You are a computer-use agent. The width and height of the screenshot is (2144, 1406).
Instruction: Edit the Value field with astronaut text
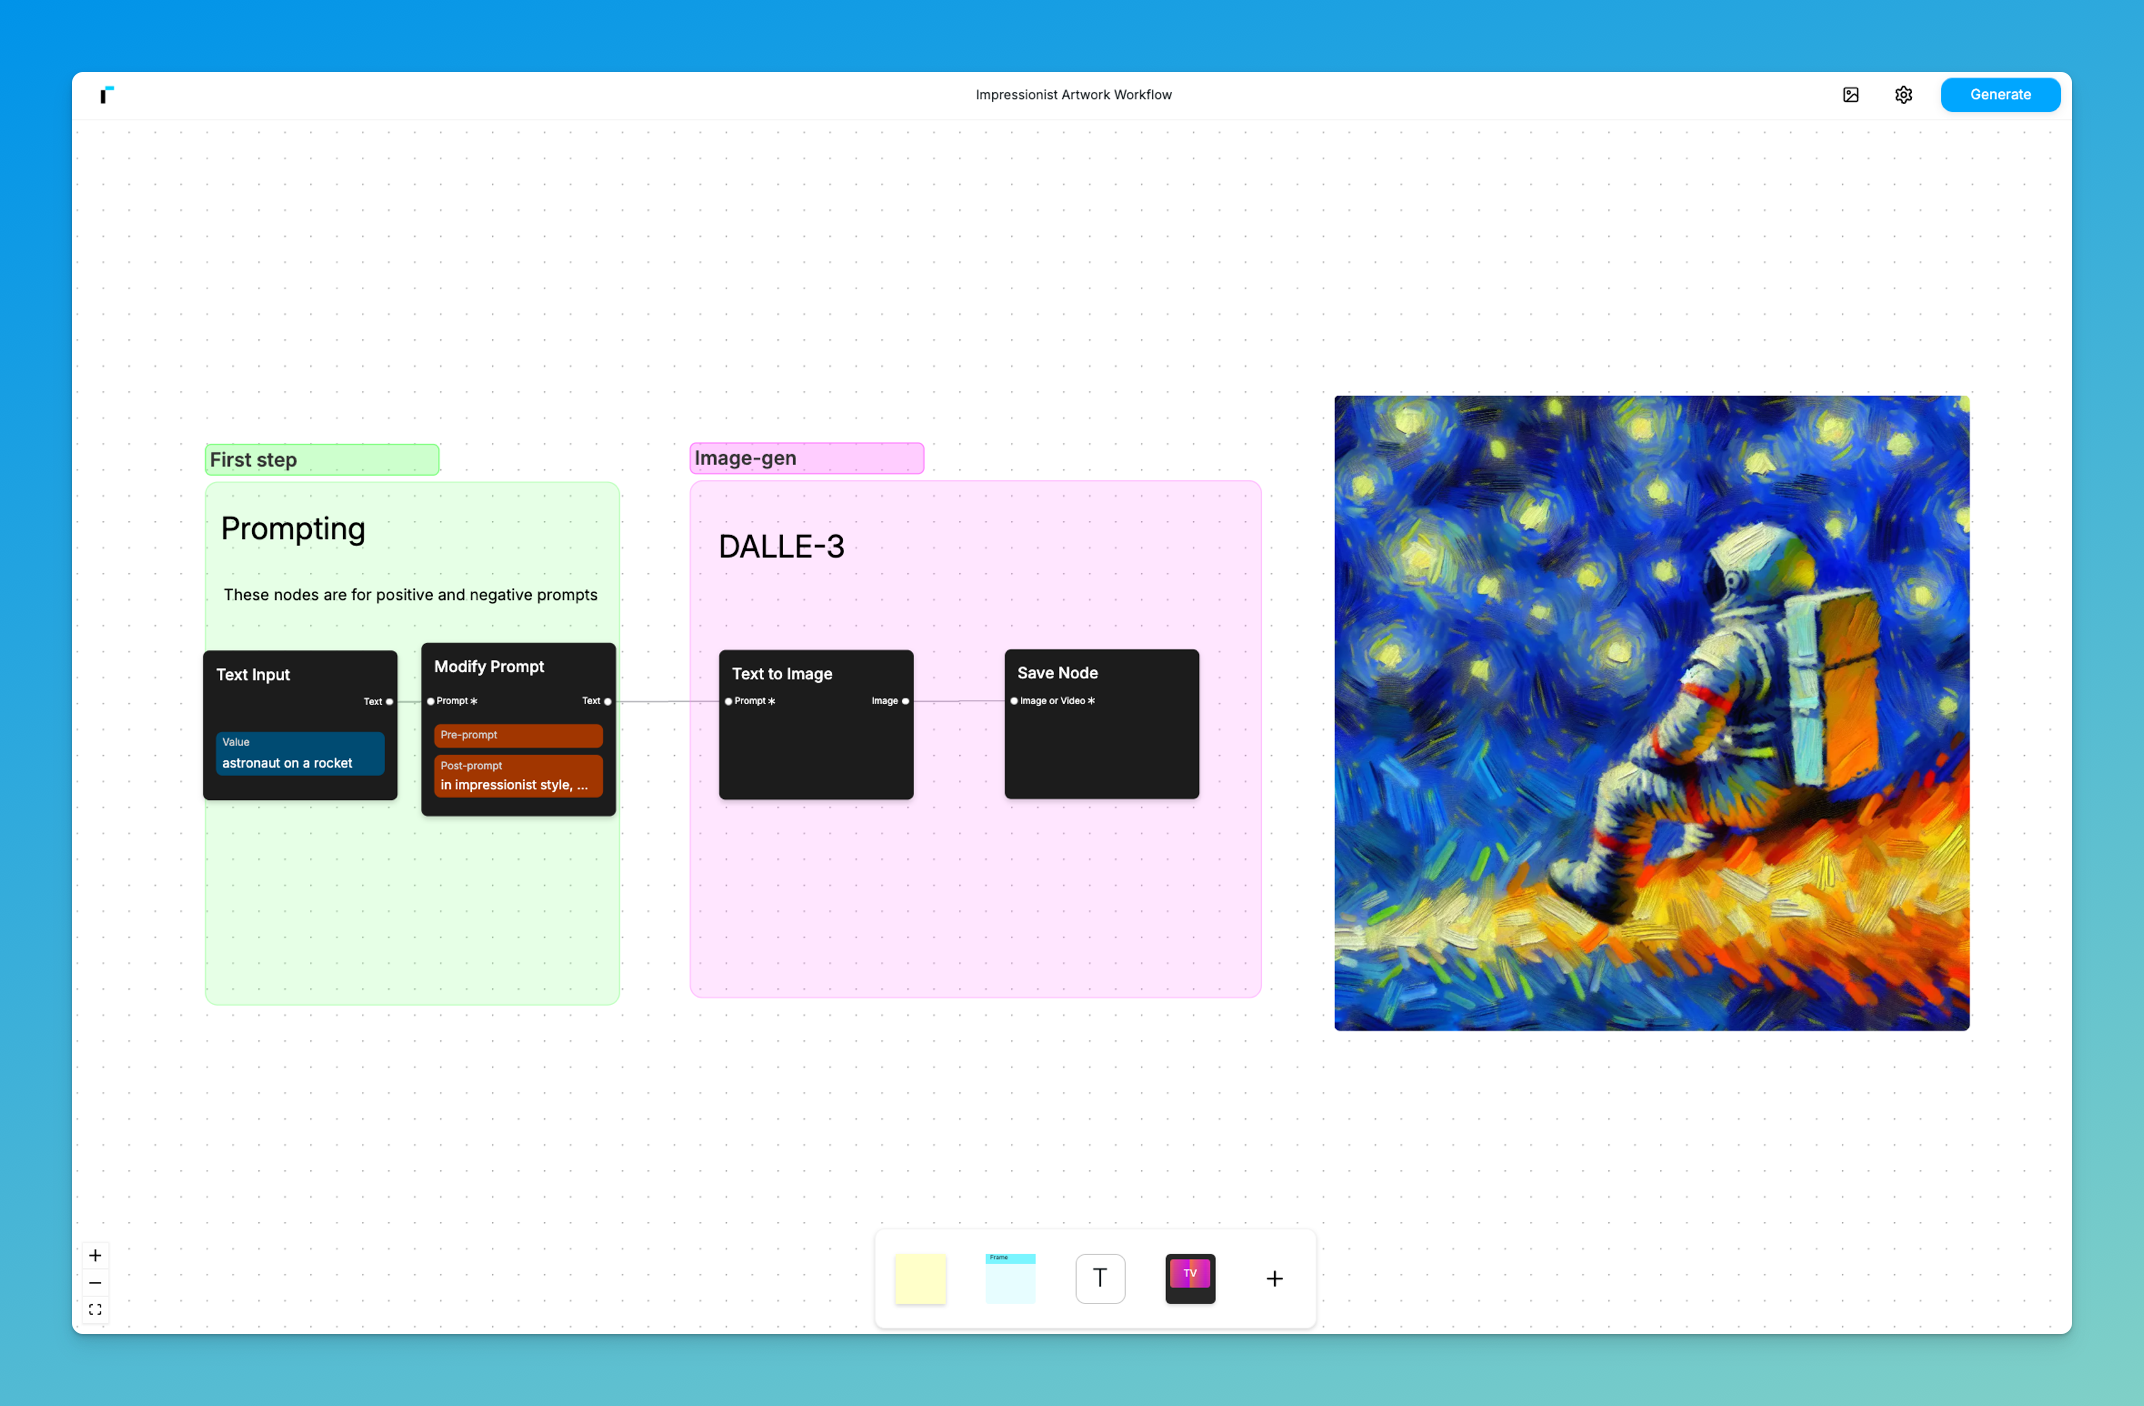(x=299, y=754)
